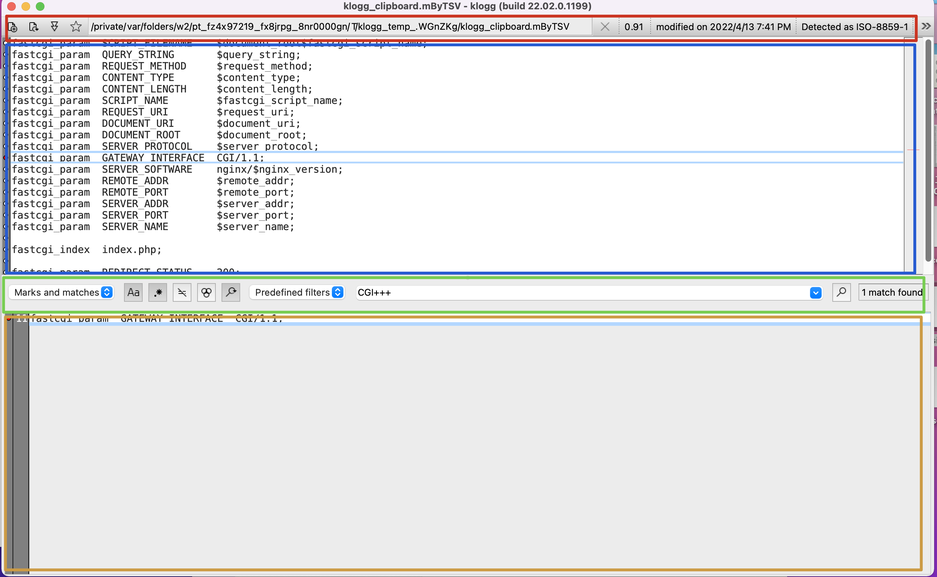Toggle the inverse match button

point(182,293)
